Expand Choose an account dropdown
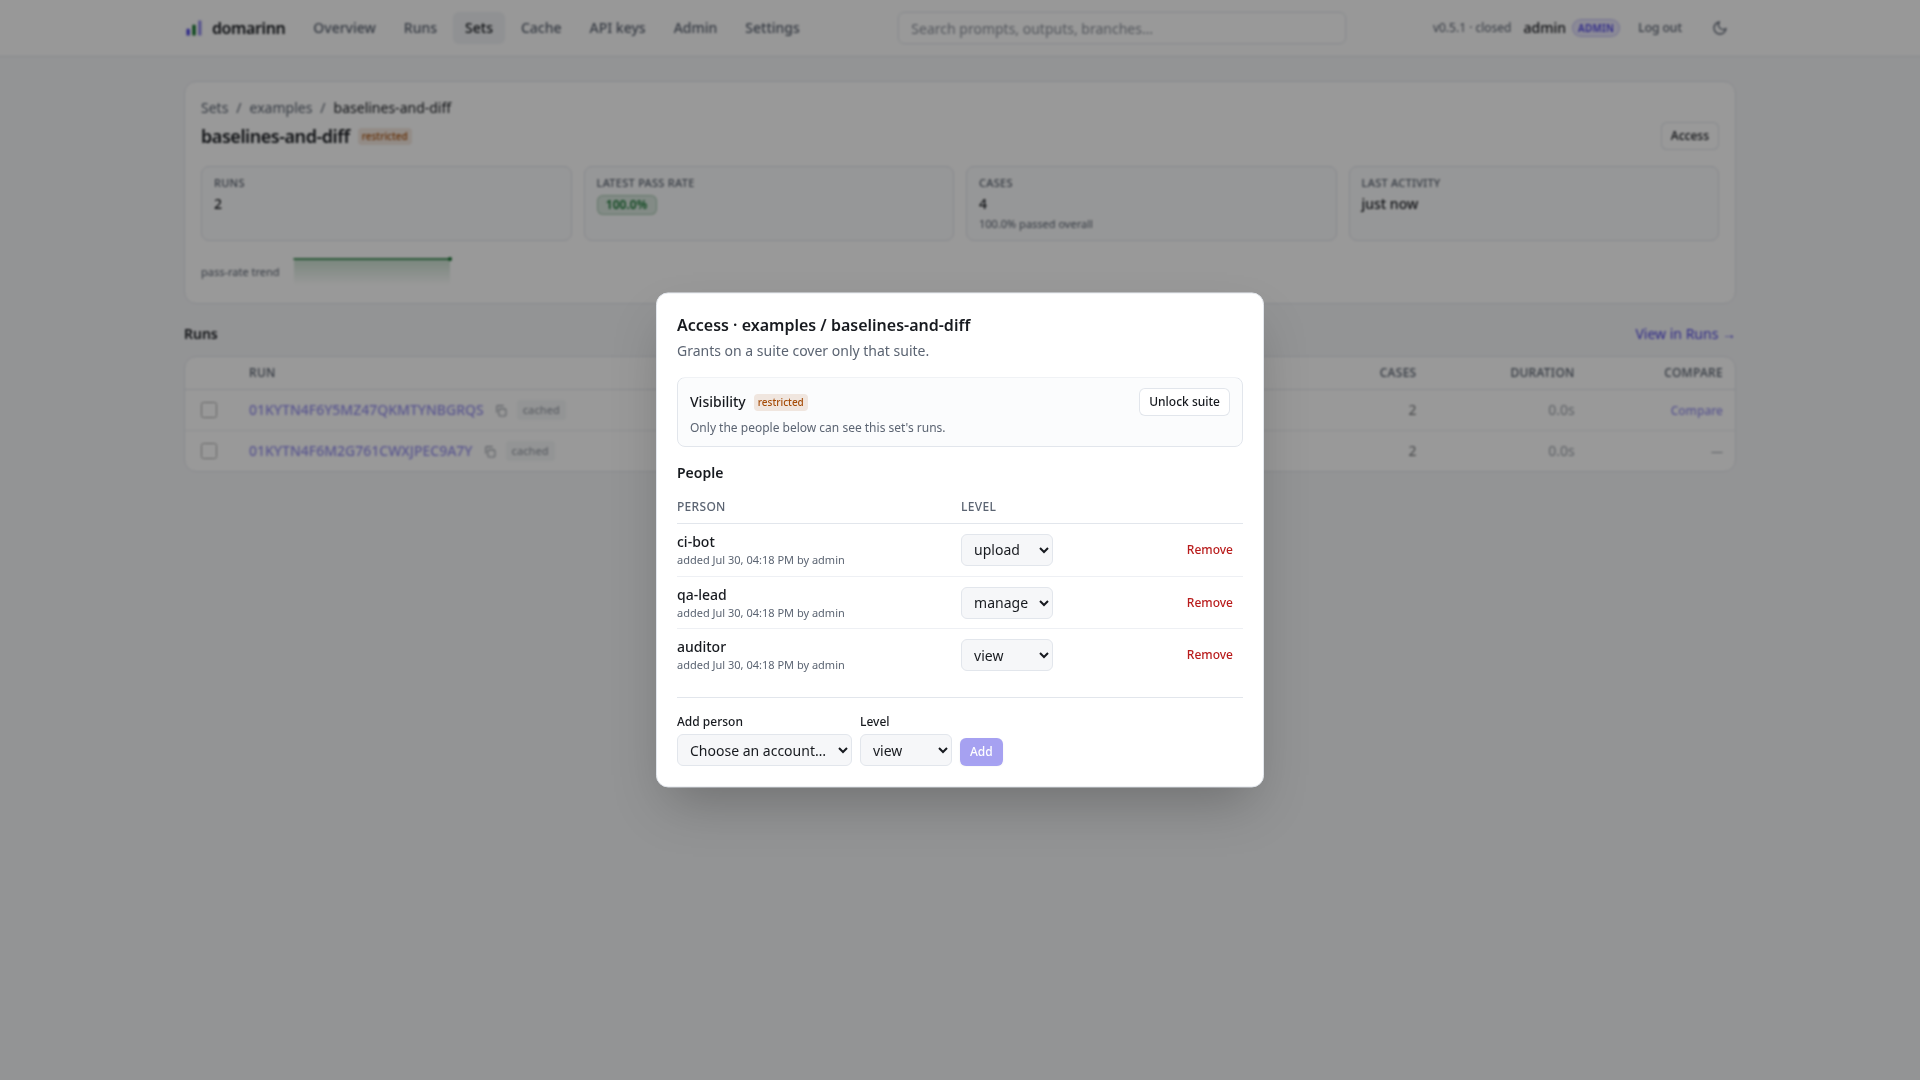 [764, 751]
